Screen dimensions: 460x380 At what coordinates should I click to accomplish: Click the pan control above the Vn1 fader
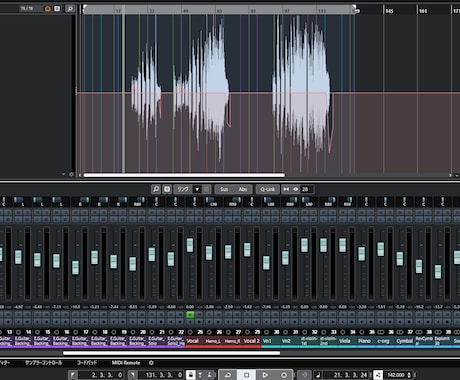point(271,201)
